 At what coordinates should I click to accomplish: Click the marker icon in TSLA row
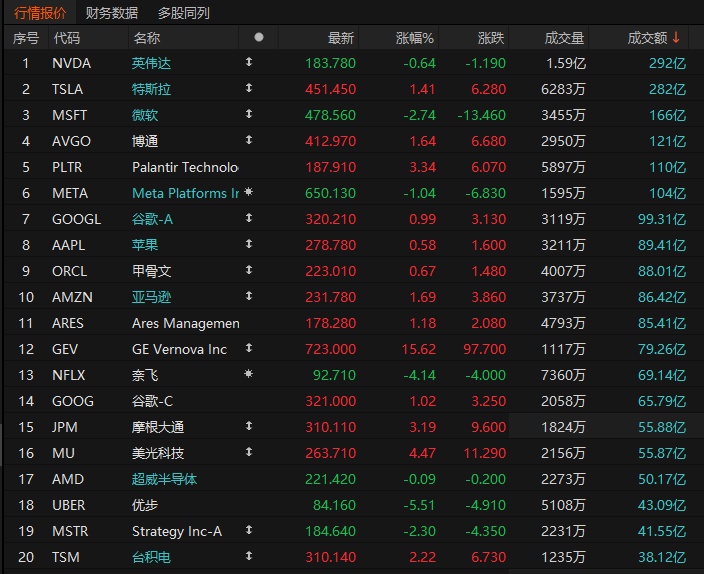(x=249, y=88)
